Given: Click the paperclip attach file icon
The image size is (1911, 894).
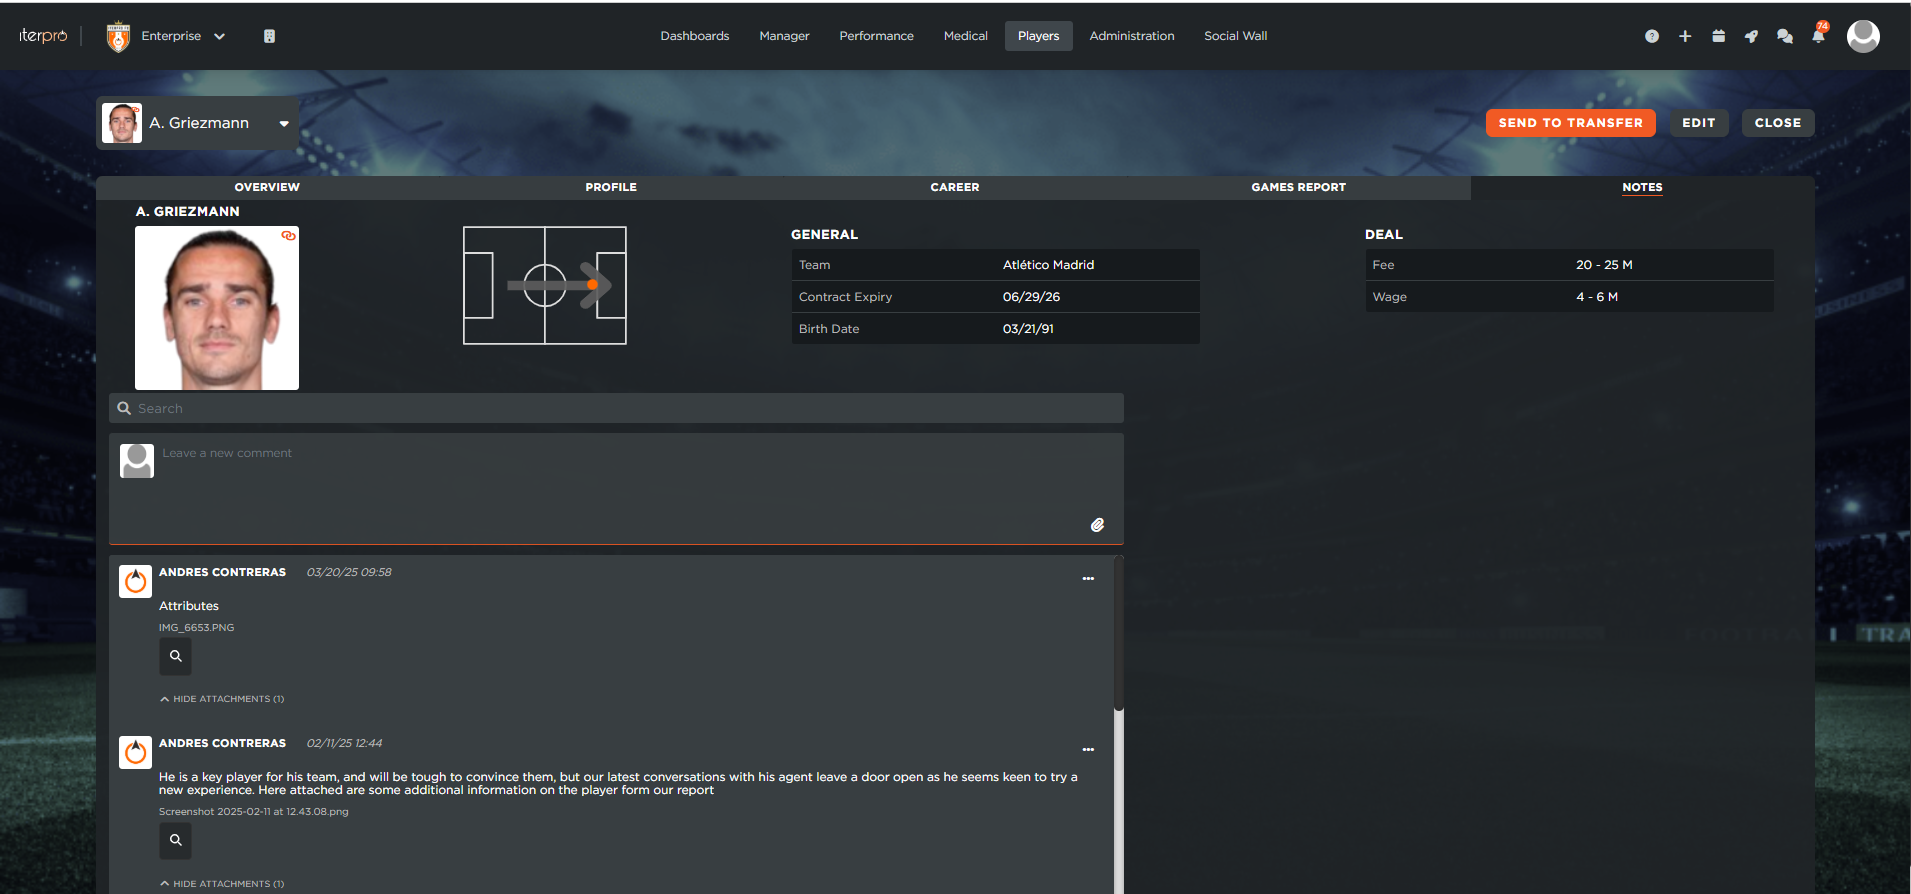Looking at the screenshot, I should tap(1097, 525).
